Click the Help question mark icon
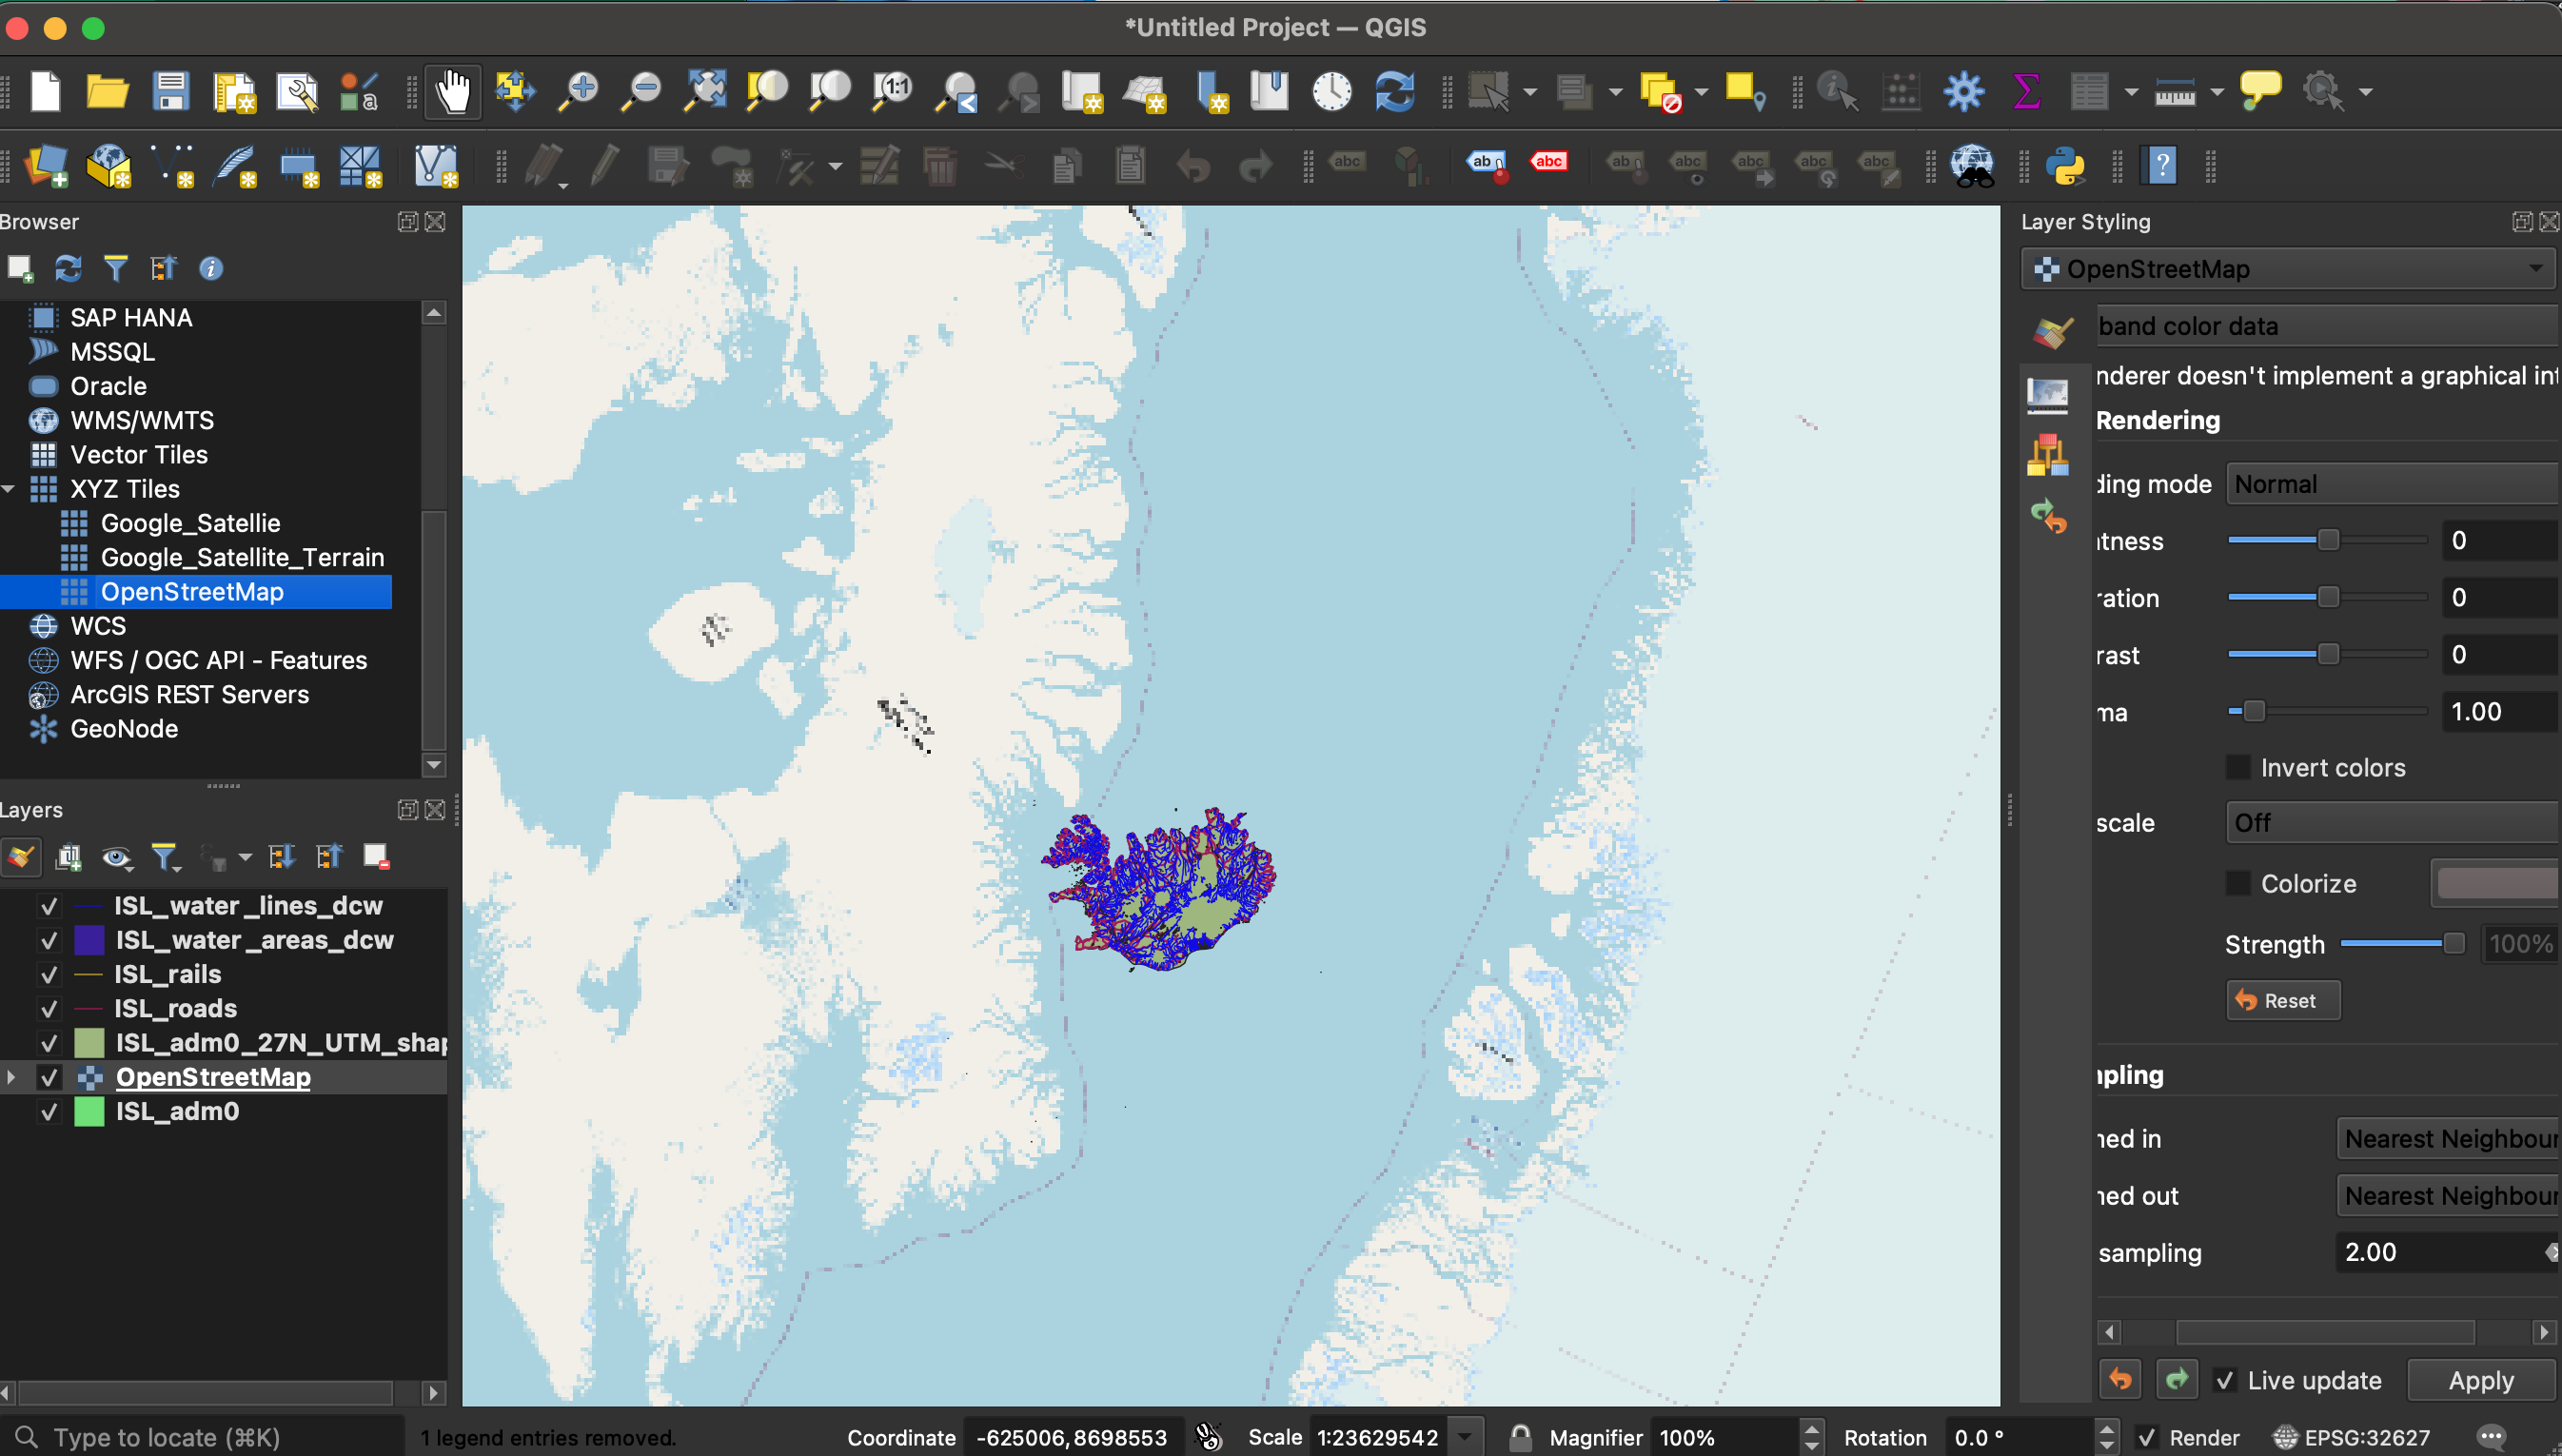 (2161, 166)
